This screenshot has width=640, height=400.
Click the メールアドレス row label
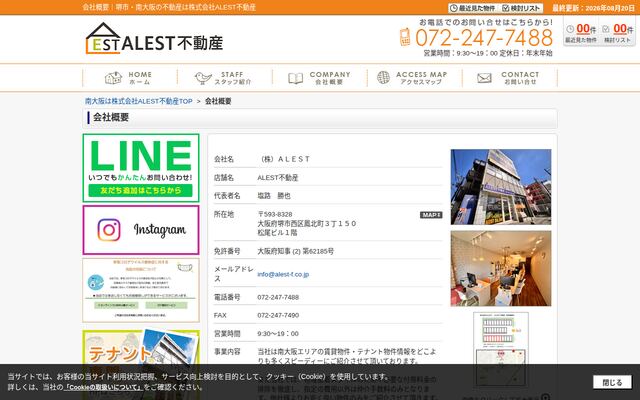pyautogui.click(x=234, y=274)
